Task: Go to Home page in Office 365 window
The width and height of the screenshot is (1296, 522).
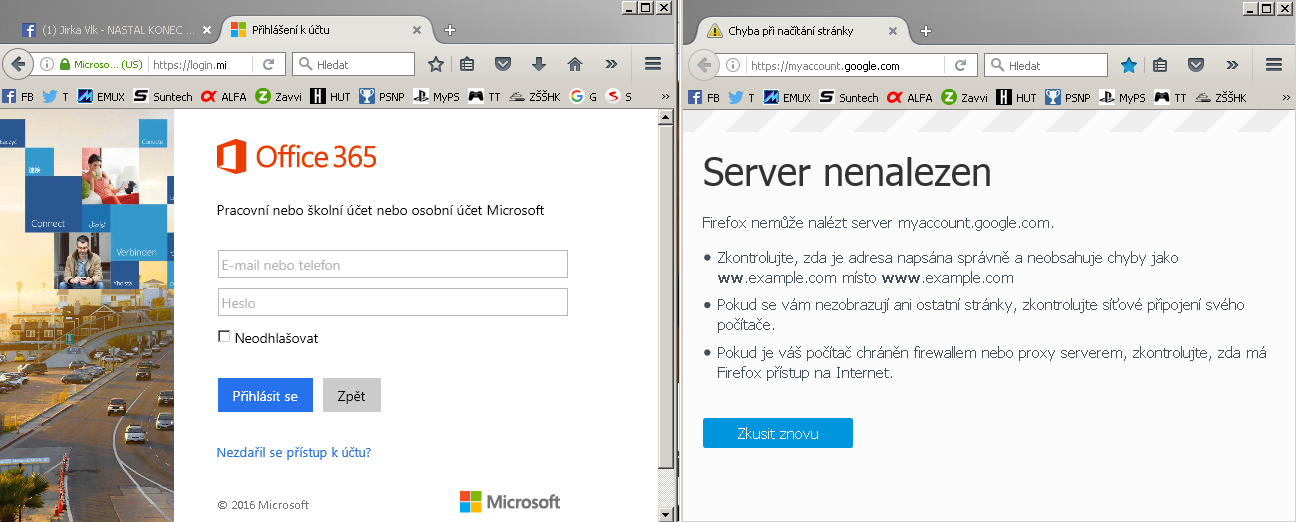Action: pos(575,64)
